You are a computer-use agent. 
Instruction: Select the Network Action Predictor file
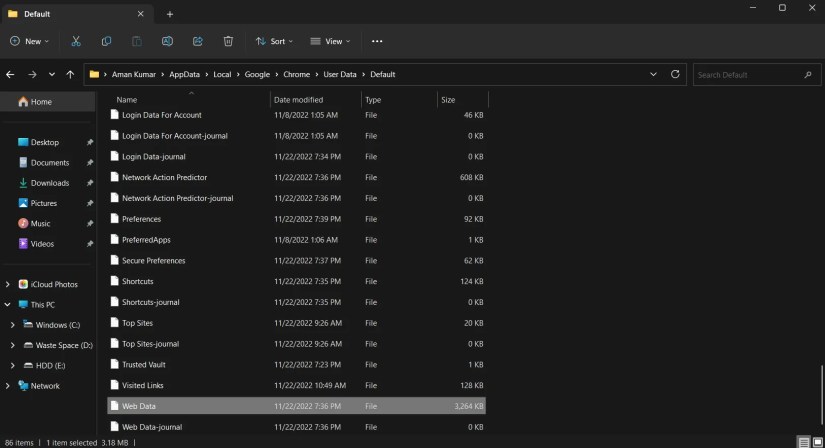296,177
